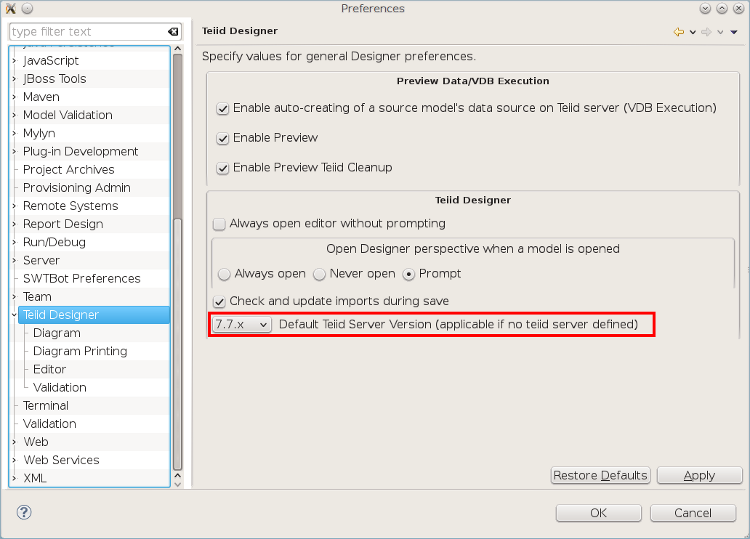Select Plug-in Development preferences

click(x=80, y=152)
